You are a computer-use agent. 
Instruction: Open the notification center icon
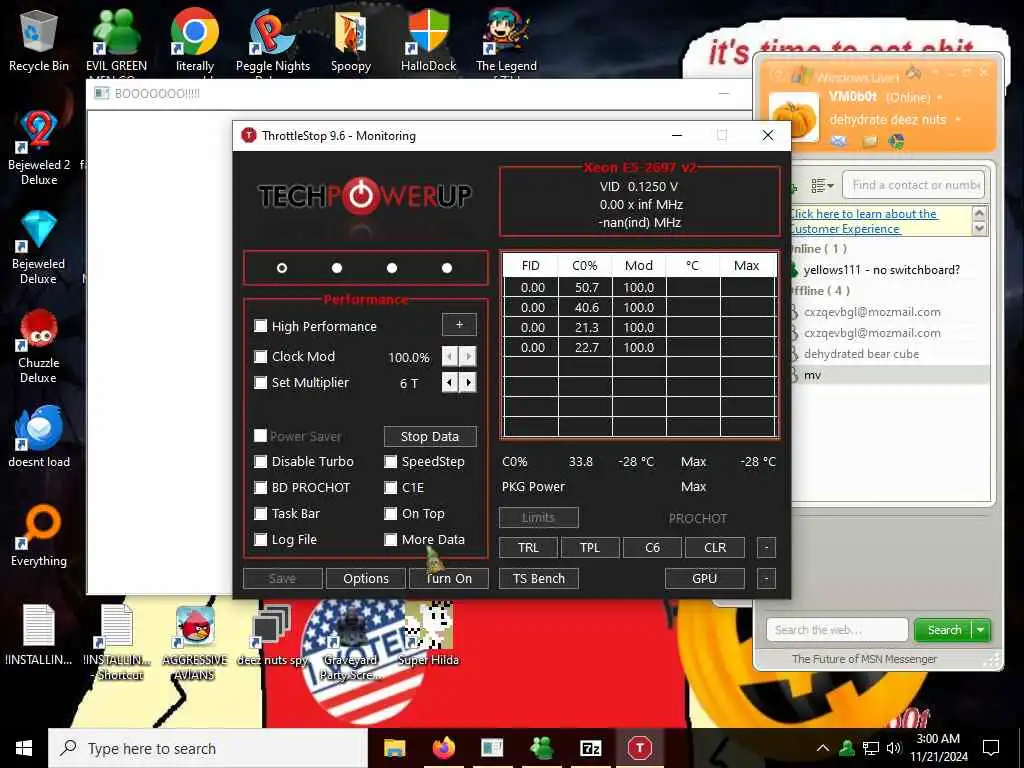[x=991, y=748]
